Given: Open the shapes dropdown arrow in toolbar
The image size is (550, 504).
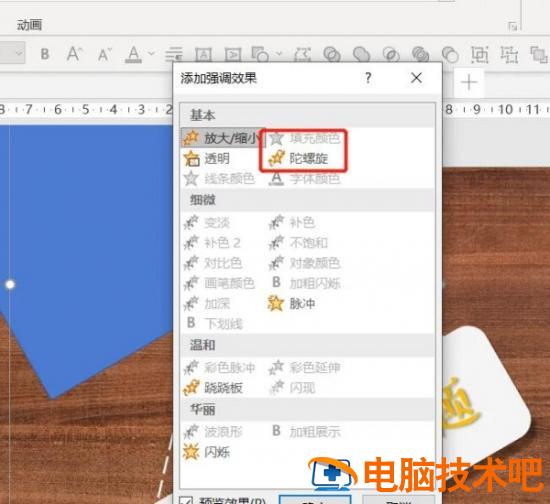Looking at the screenshot, I should 279,53.
